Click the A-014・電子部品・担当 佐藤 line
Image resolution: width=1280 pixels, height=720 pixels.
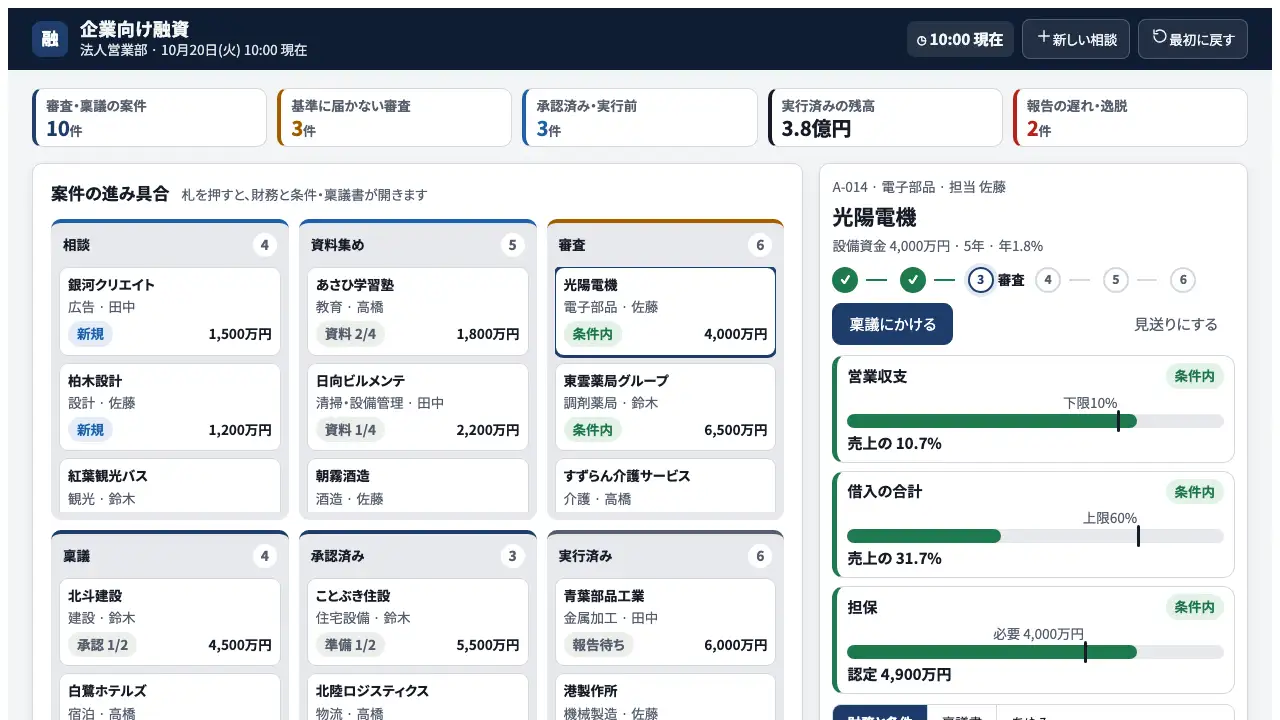[919, 187]
